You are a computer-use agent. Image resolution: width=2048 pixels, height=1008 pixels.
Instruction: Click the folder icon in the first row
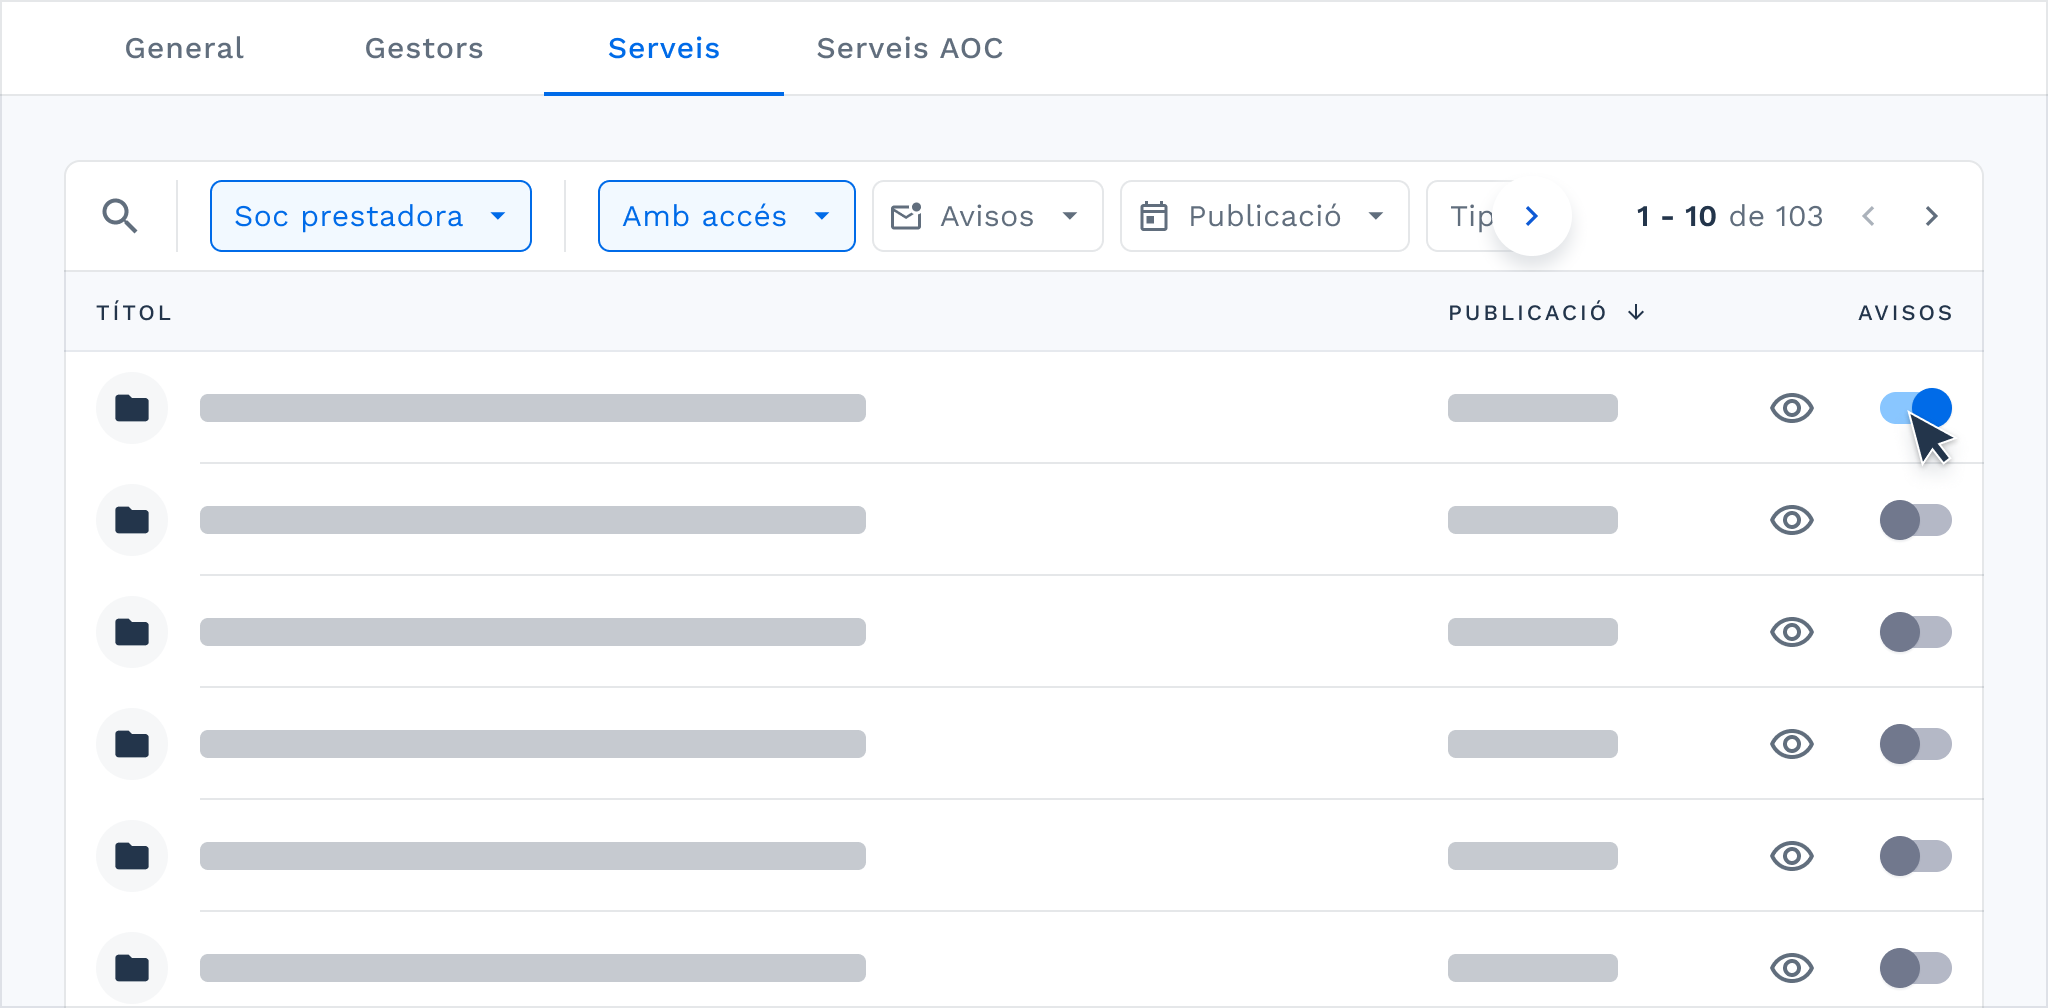coord(132,408)
